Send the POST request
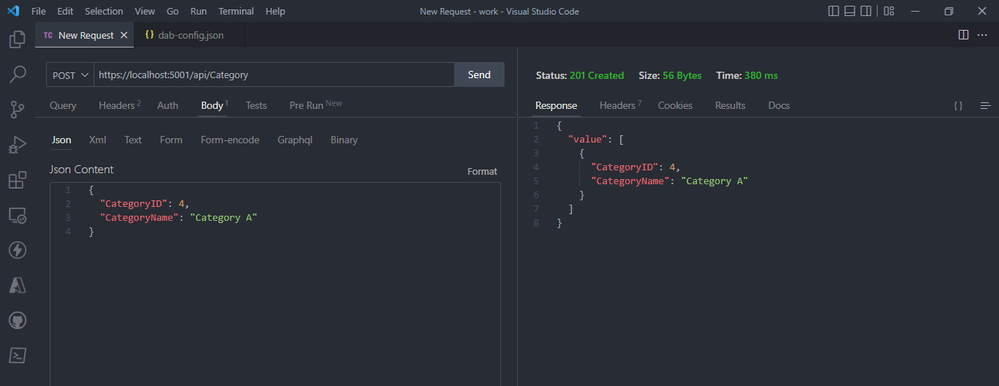999x386 pixels. [479, 75]
